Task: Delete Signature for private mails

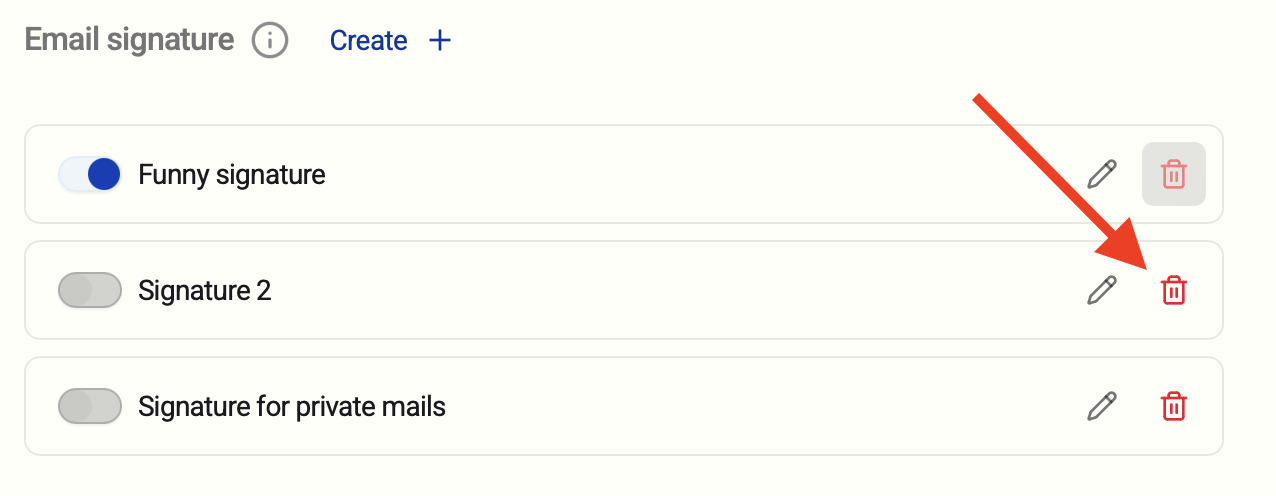Action: (x=1173, y=407)
